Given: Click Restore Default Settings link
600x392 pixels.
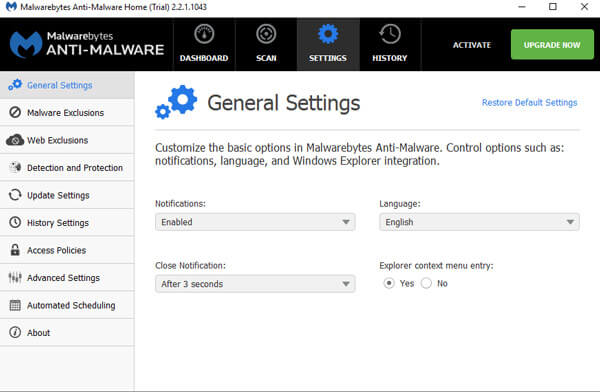Looking at the screenshot, I should point(529,103).
